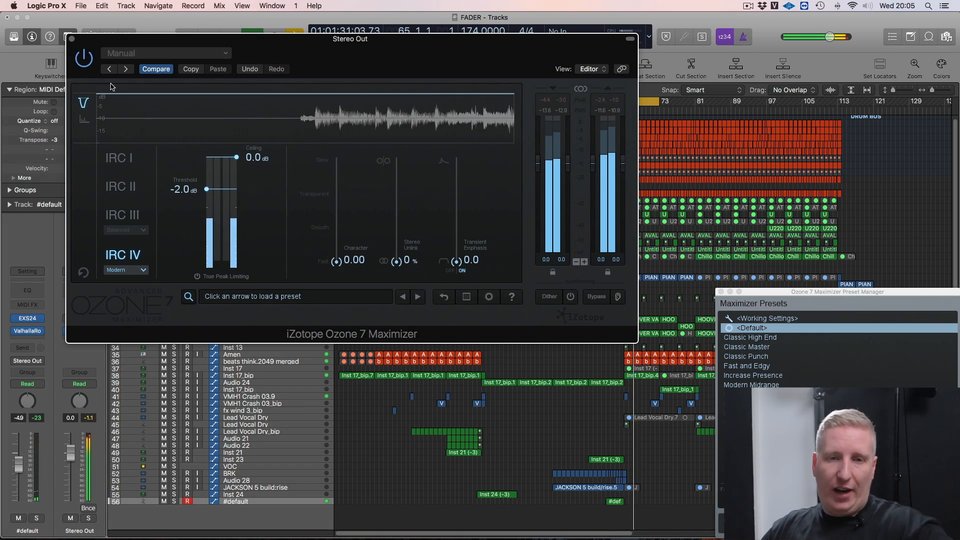Expand the Track #default disclosure triangle
This screenshot has height=540, width=960.
9,204
